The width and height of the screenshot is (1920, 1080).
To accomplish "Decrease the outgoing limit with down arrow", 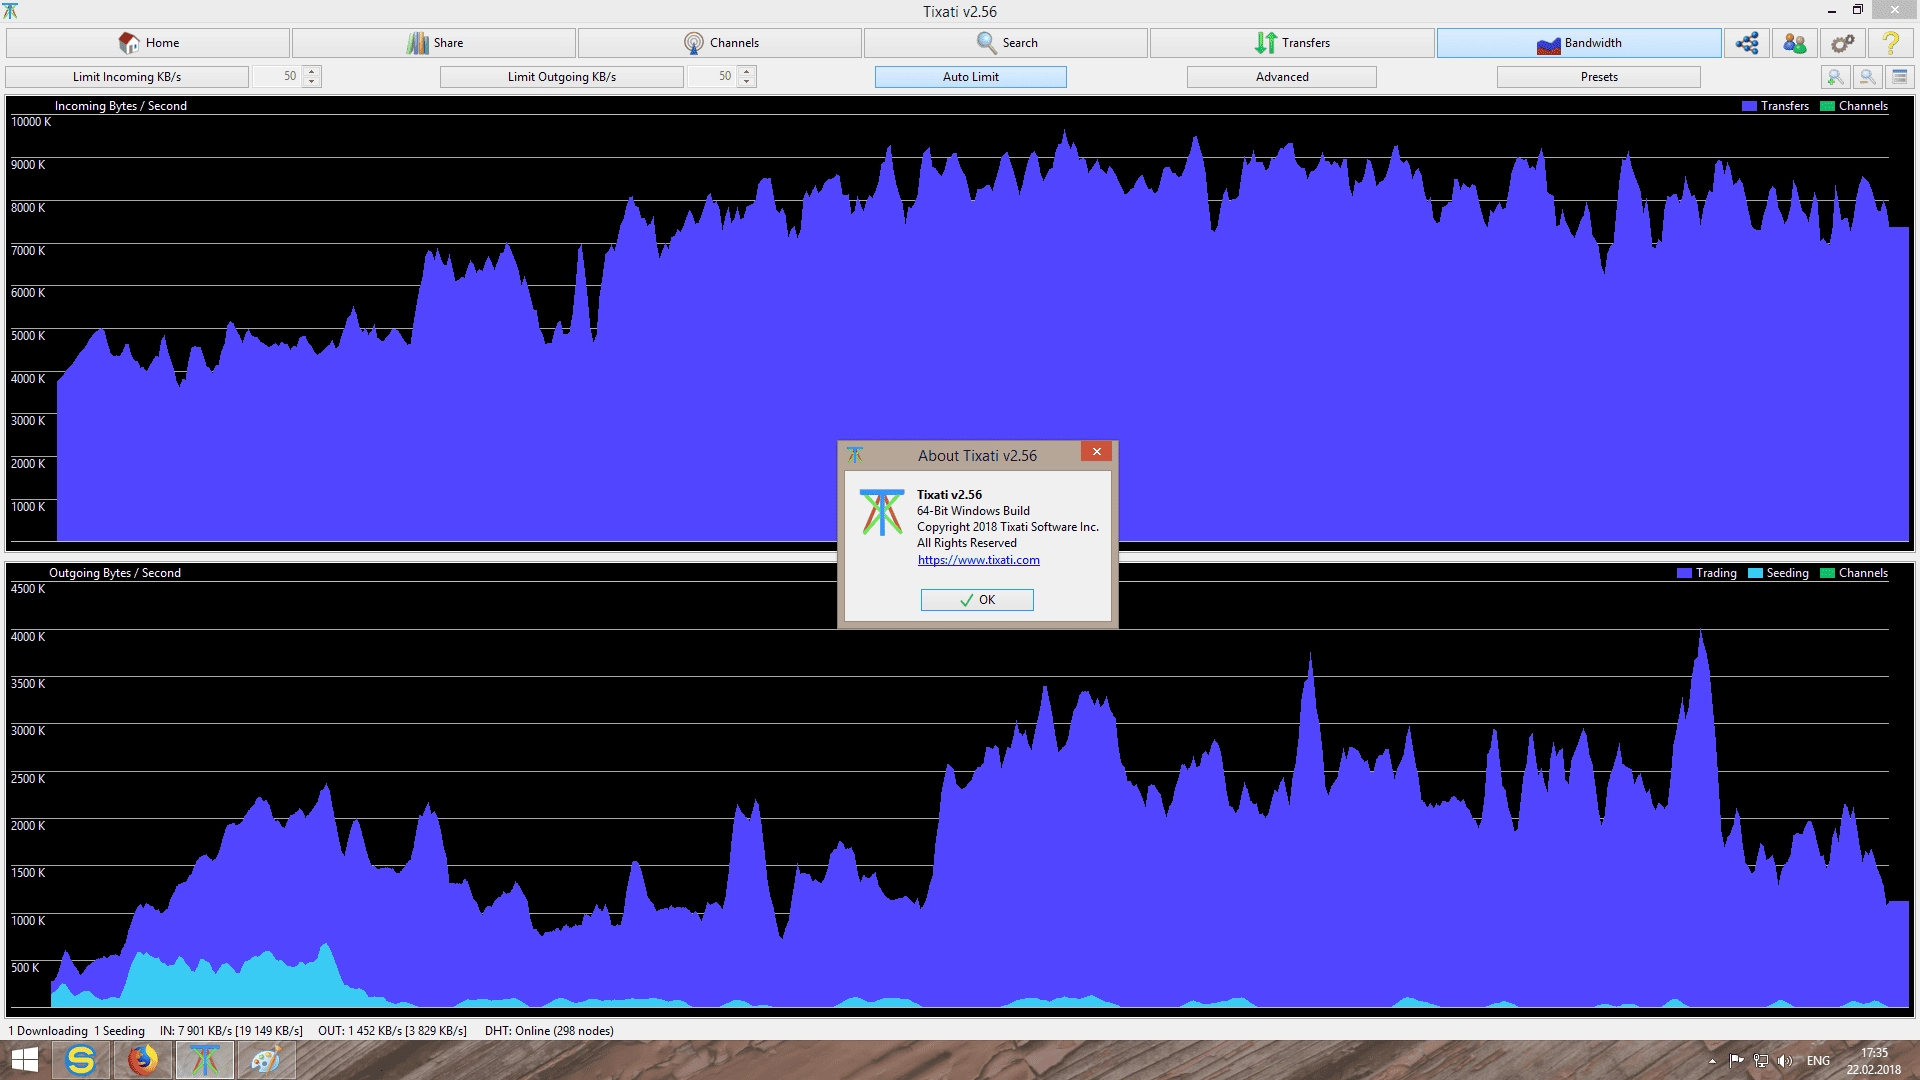I will (x=747, y=82).
